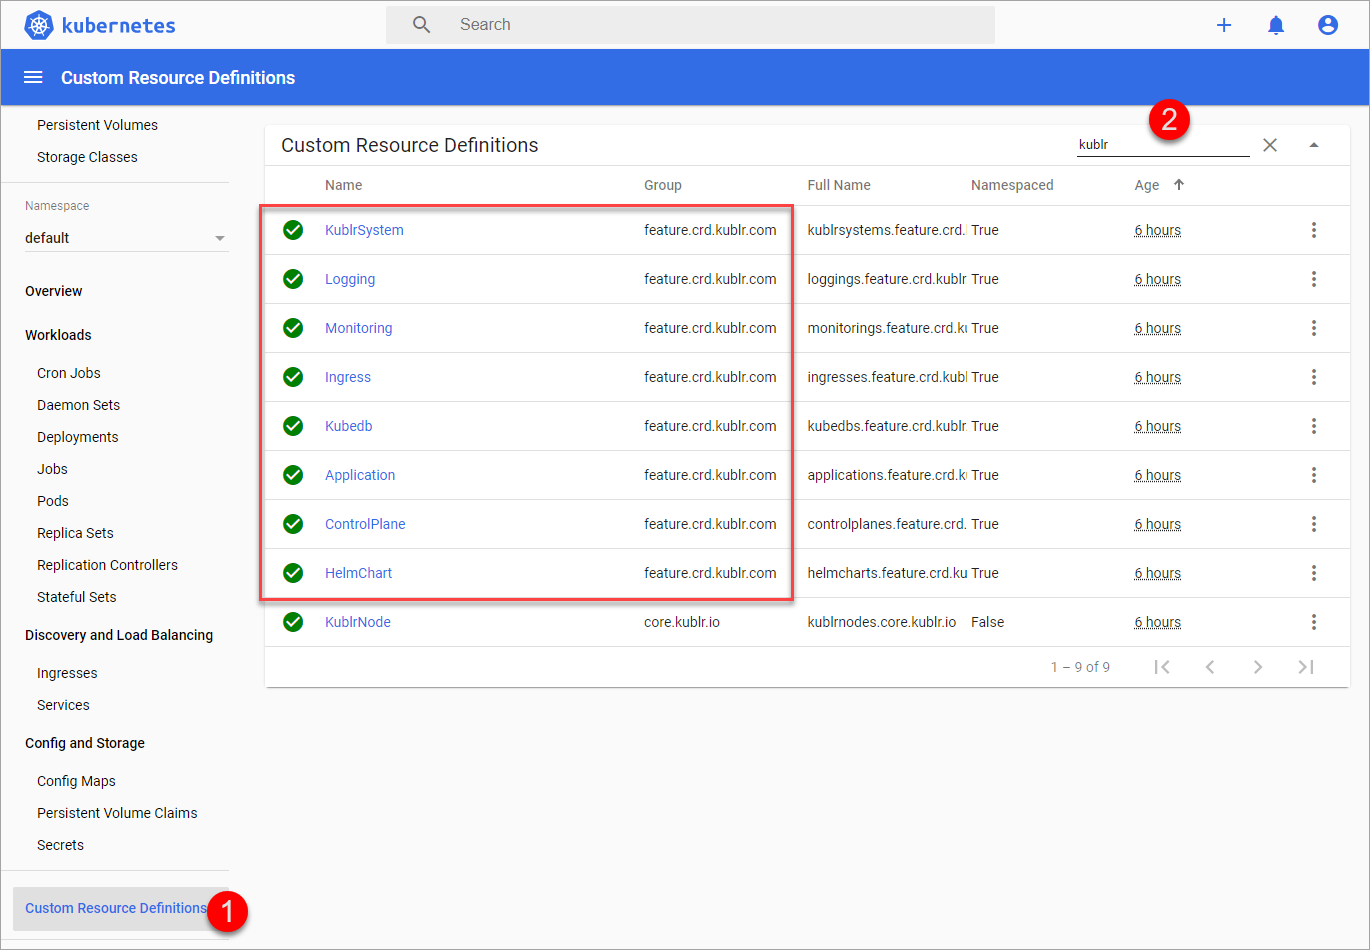1370x950 pixels.
Task: Open Jobs in sidebar
Action: (x=52, y=469)
